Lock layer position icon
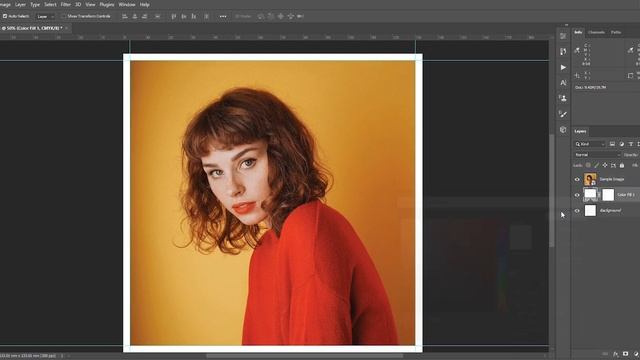Screen dimensions: 640x360 (605, 165)
